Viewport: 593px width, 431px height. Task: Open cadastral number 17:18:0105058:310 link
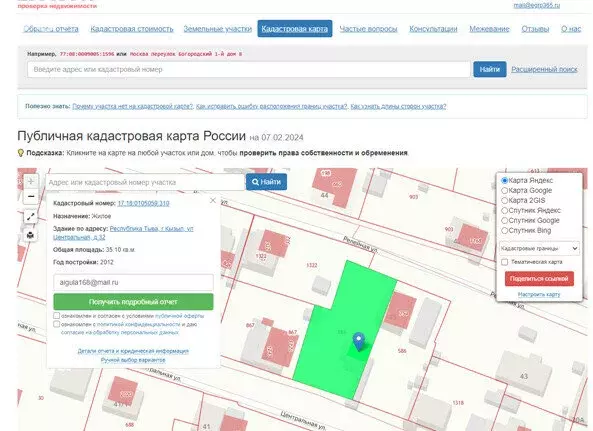(x=143, y=203)
